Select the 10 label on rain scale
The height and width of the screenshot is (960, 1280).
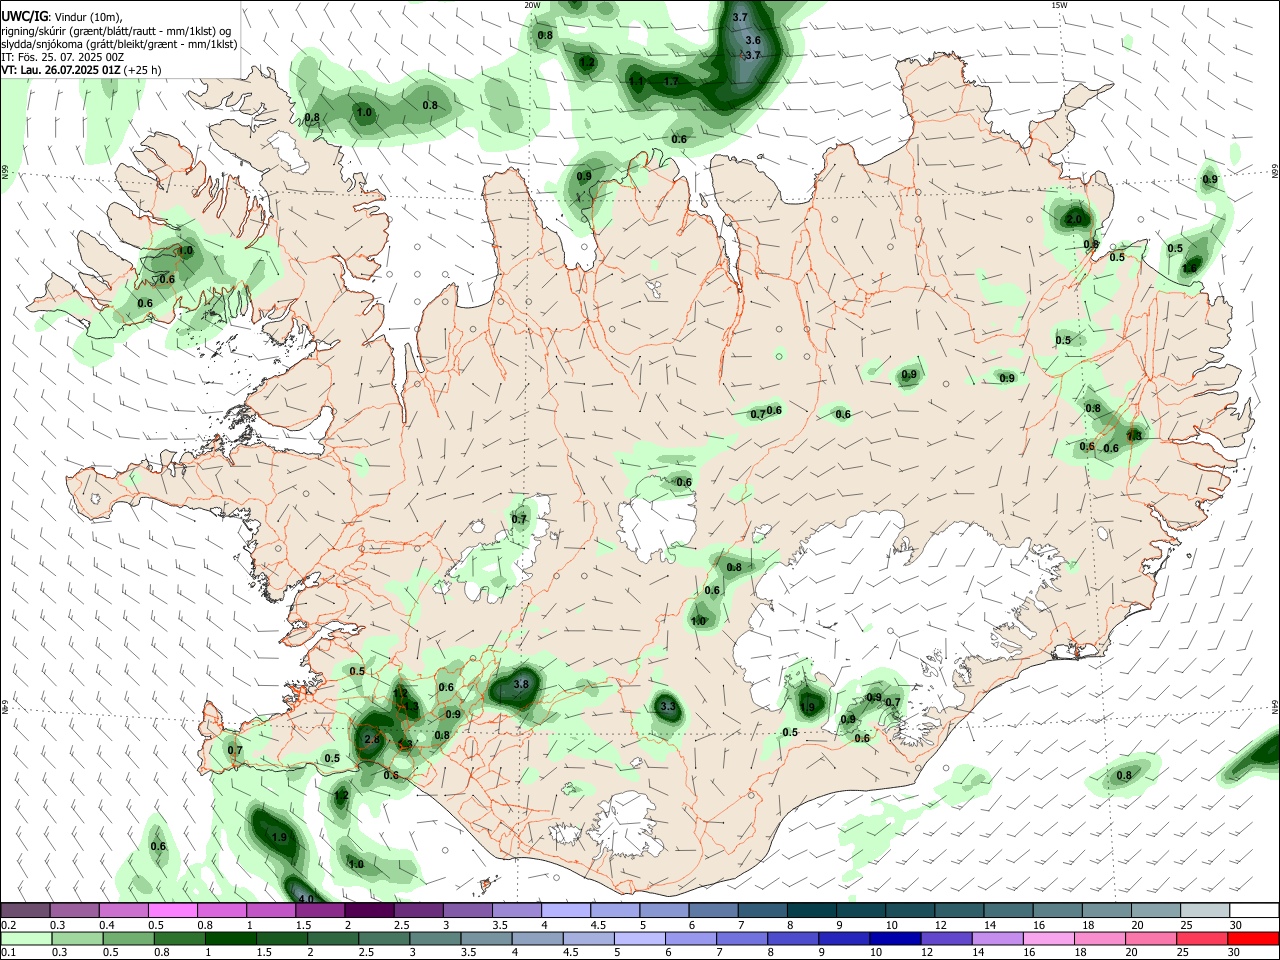(x=876, y=952)
